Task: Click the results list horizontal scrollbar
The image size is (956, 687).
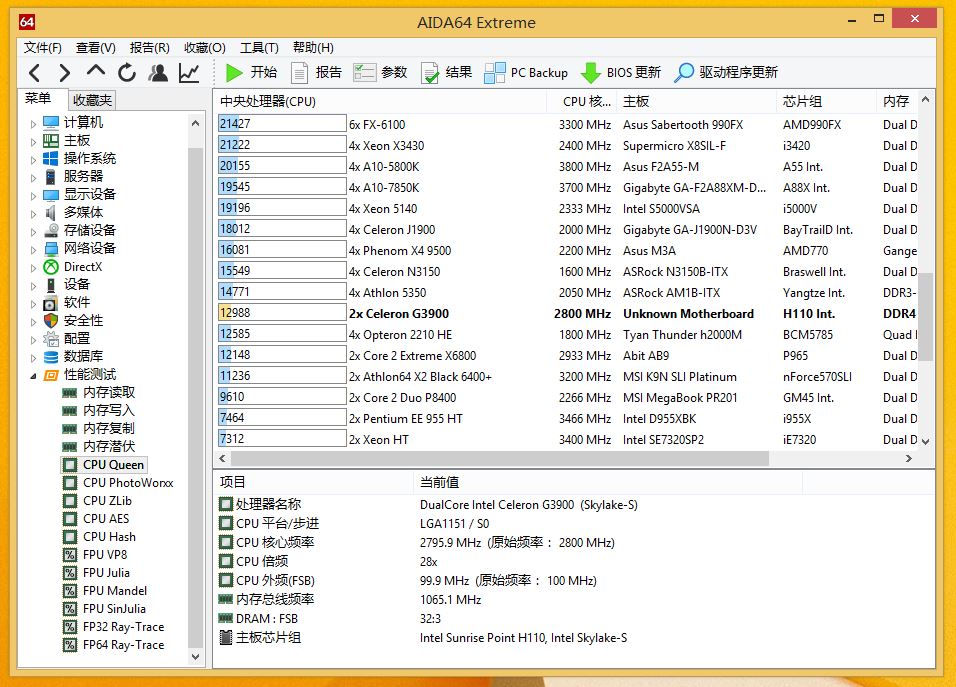Action: coord(500,458)
